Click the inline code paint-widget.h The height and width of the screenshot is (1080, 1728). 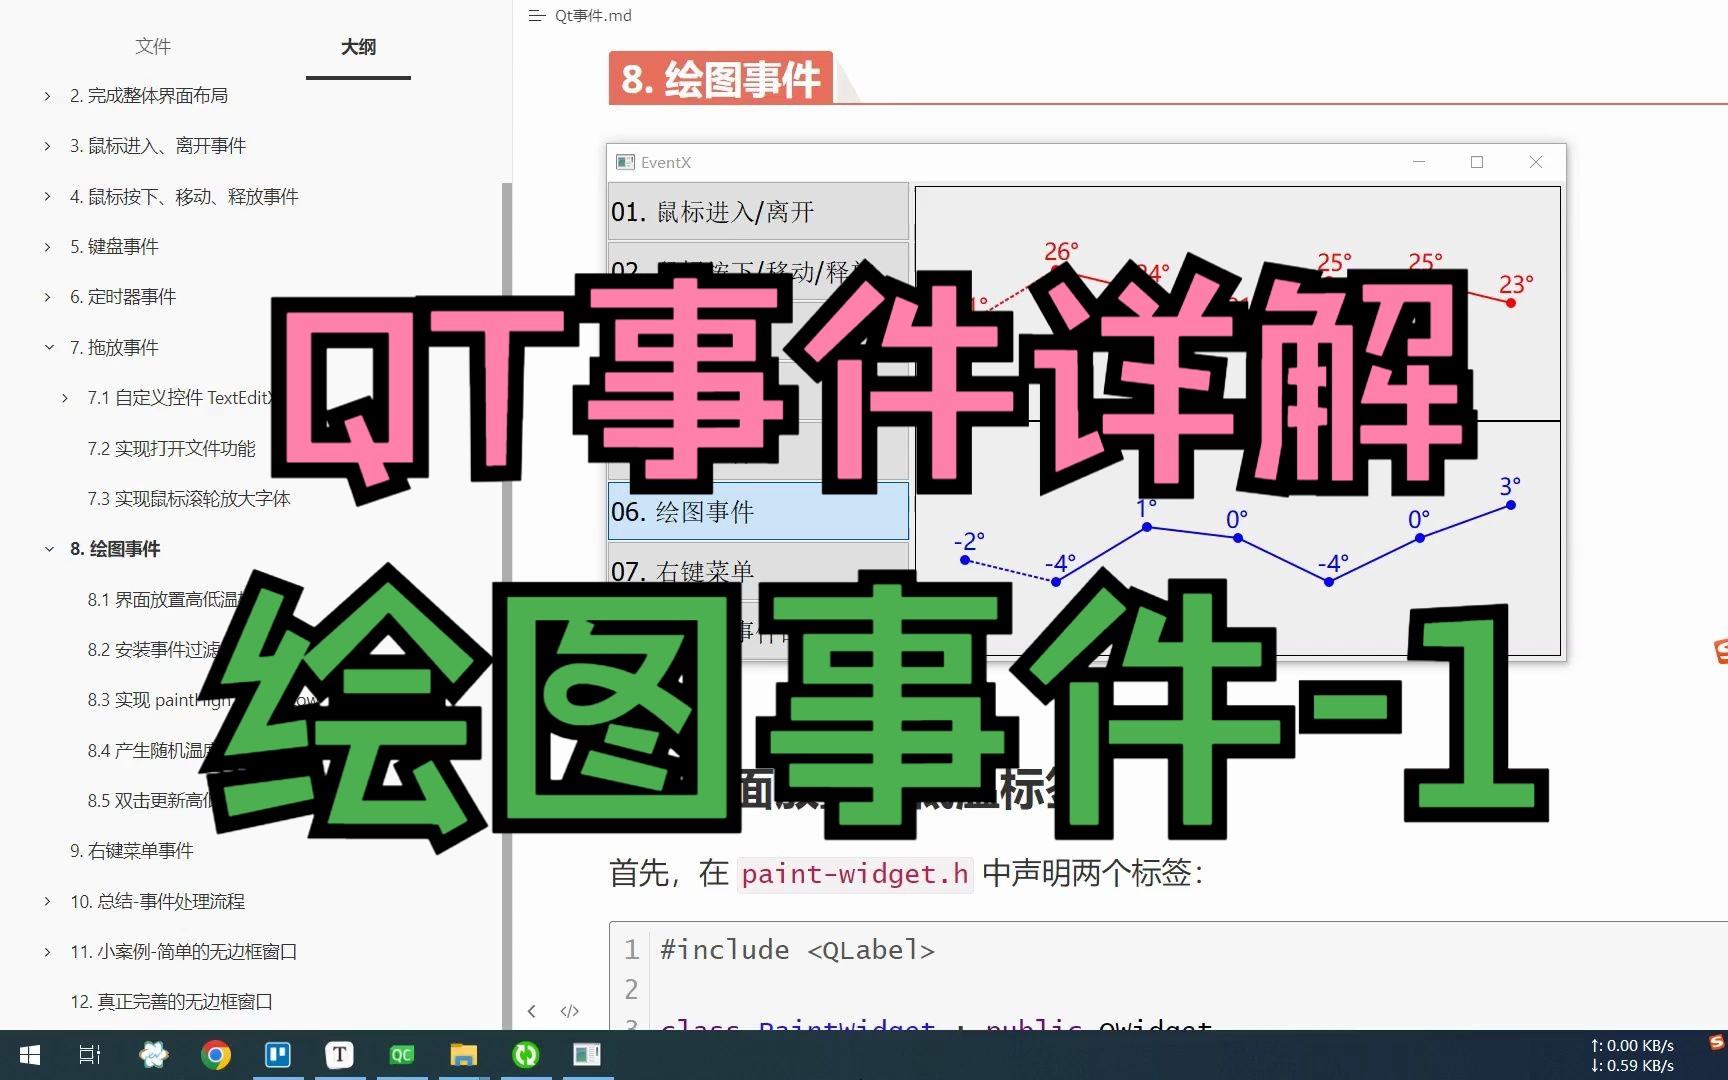point(855,874)
